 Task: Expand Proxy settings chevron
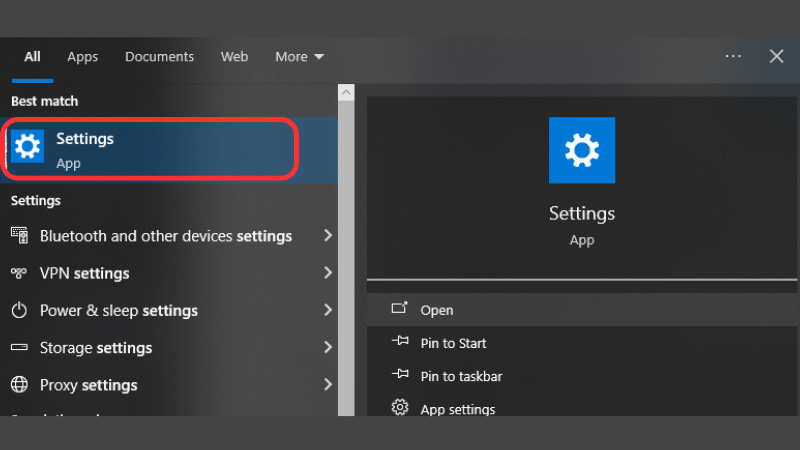click(328, 384)
